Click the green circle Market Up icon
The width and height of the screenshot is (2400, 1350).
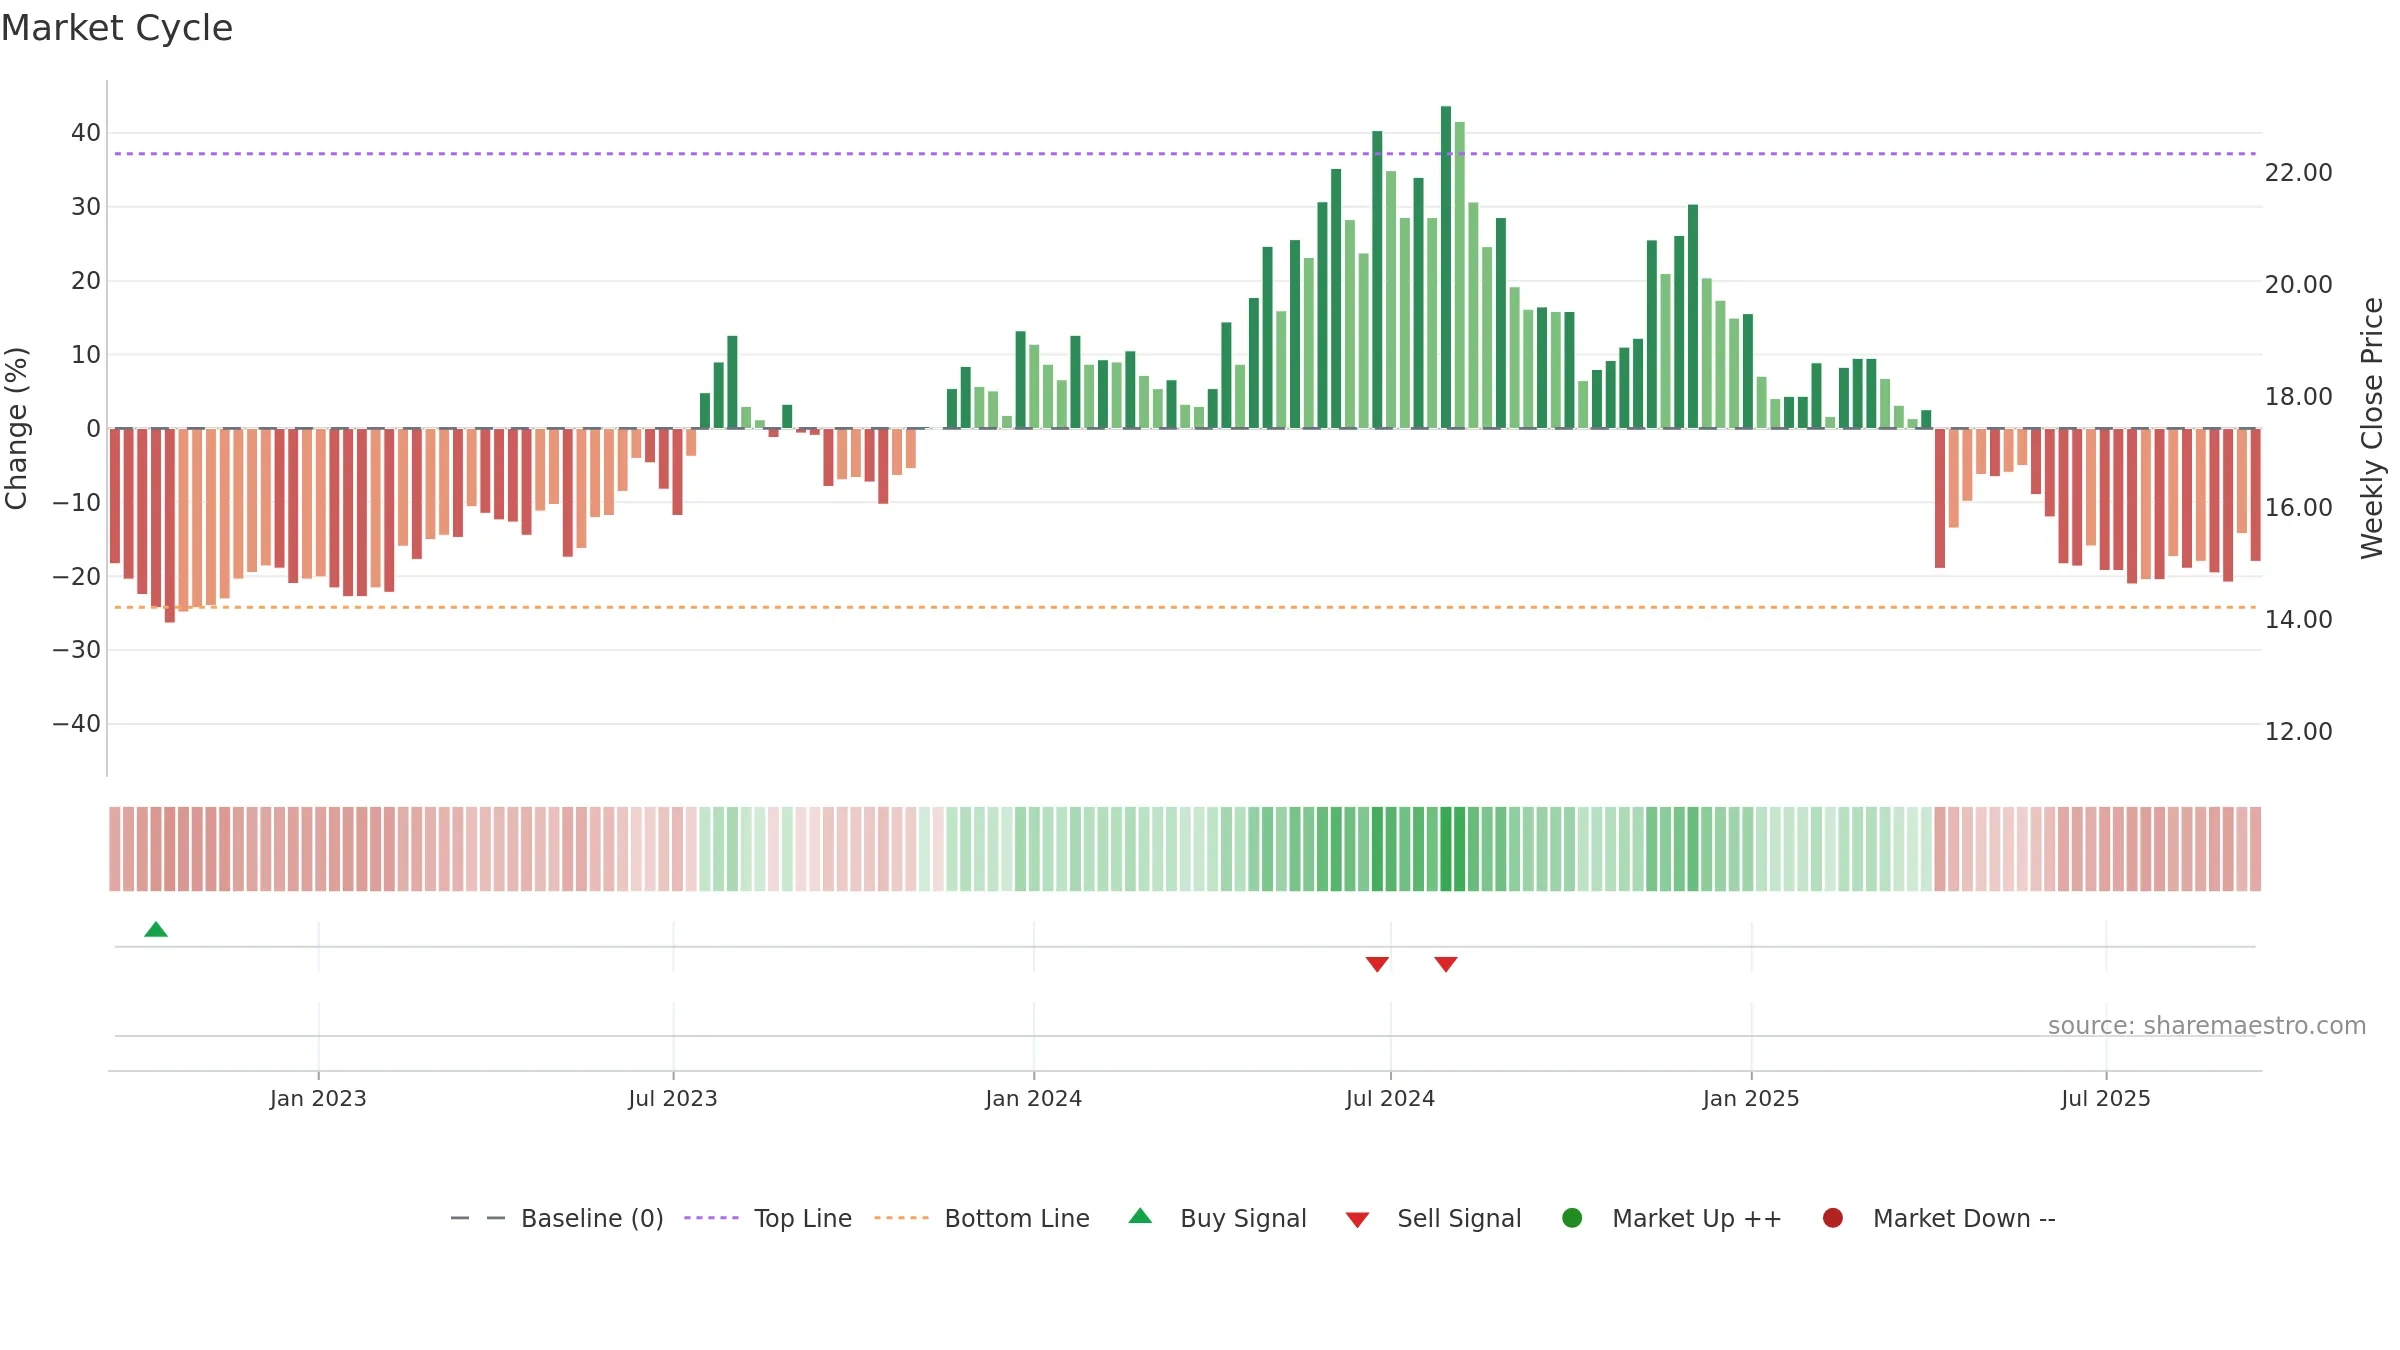click(x=1572, y=1218)
